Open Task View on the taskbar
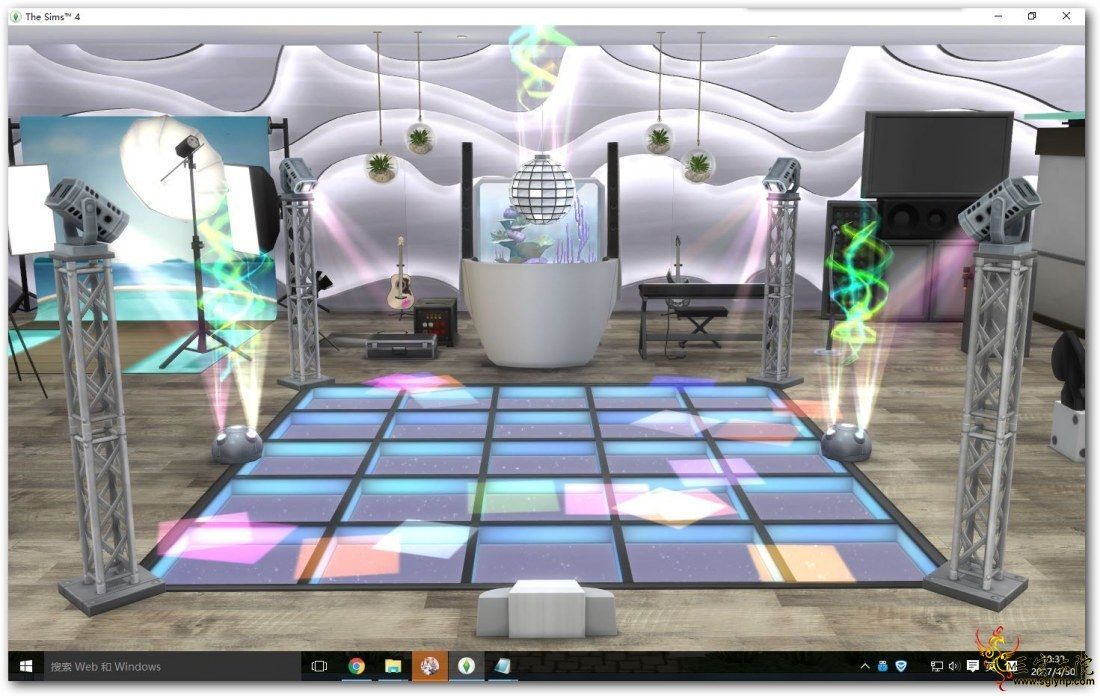Viewport: 1100px width, 696px height. (x=319, y=666)
